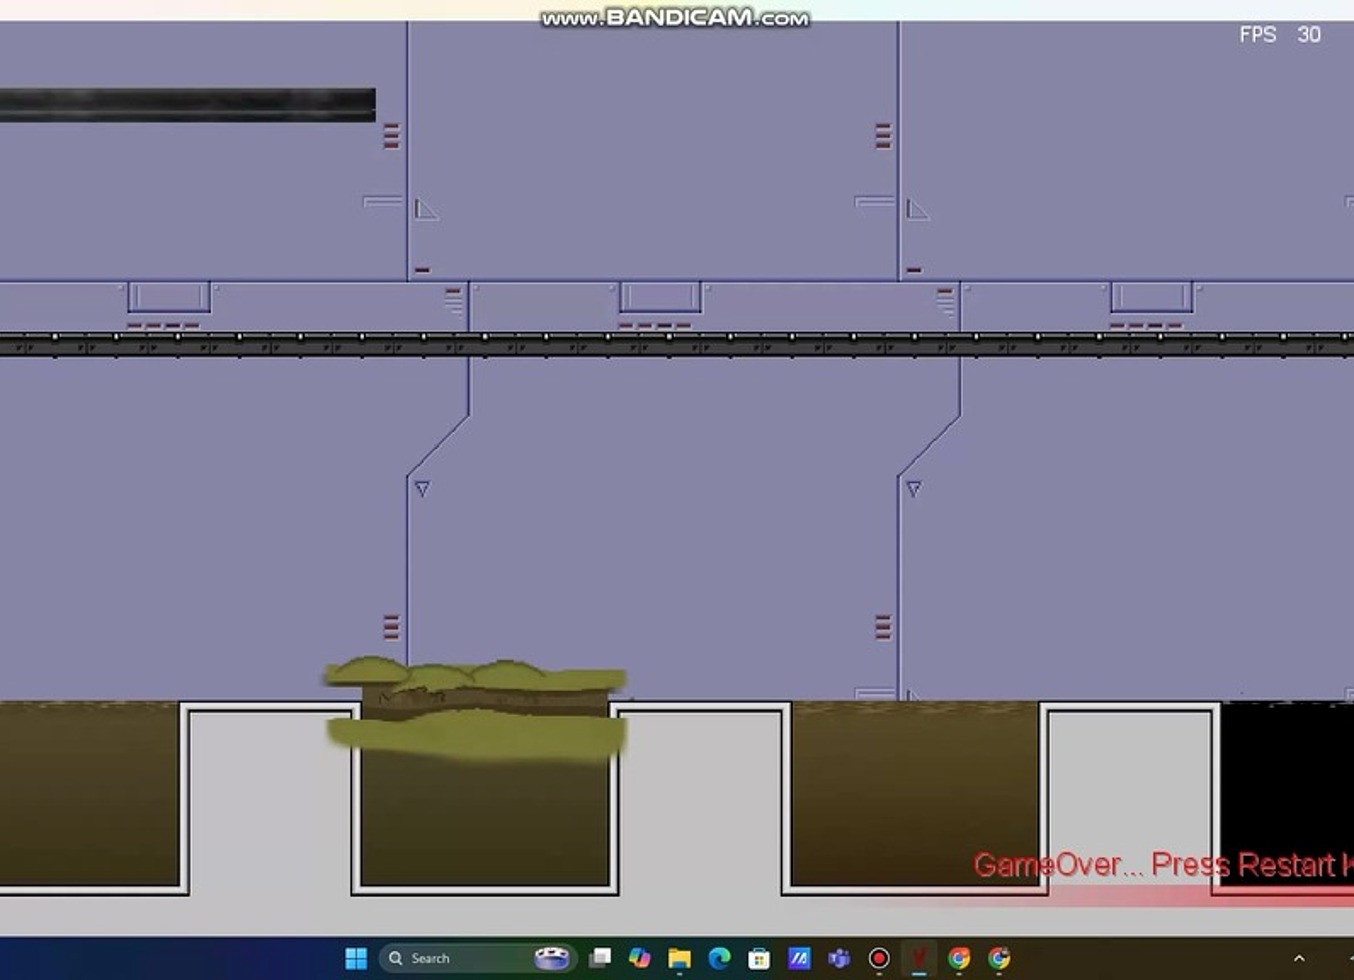Viewport: 1354px width, 980px height.
Task: Switch to the Bandicam recorder icon
Action: (x=879, y=958)
